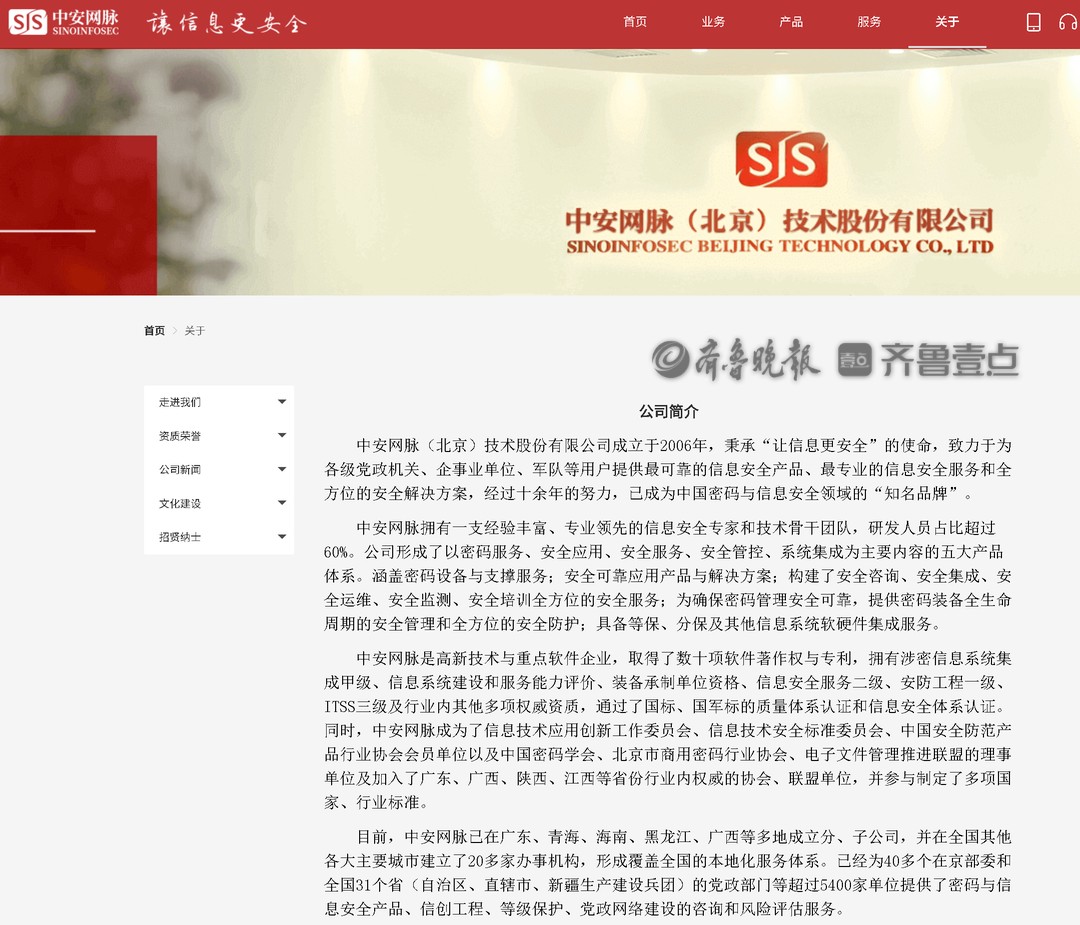Expand the 公司新闻 sidebar arrow
The image size is (1080, 925).
click(x=282, y=469)
